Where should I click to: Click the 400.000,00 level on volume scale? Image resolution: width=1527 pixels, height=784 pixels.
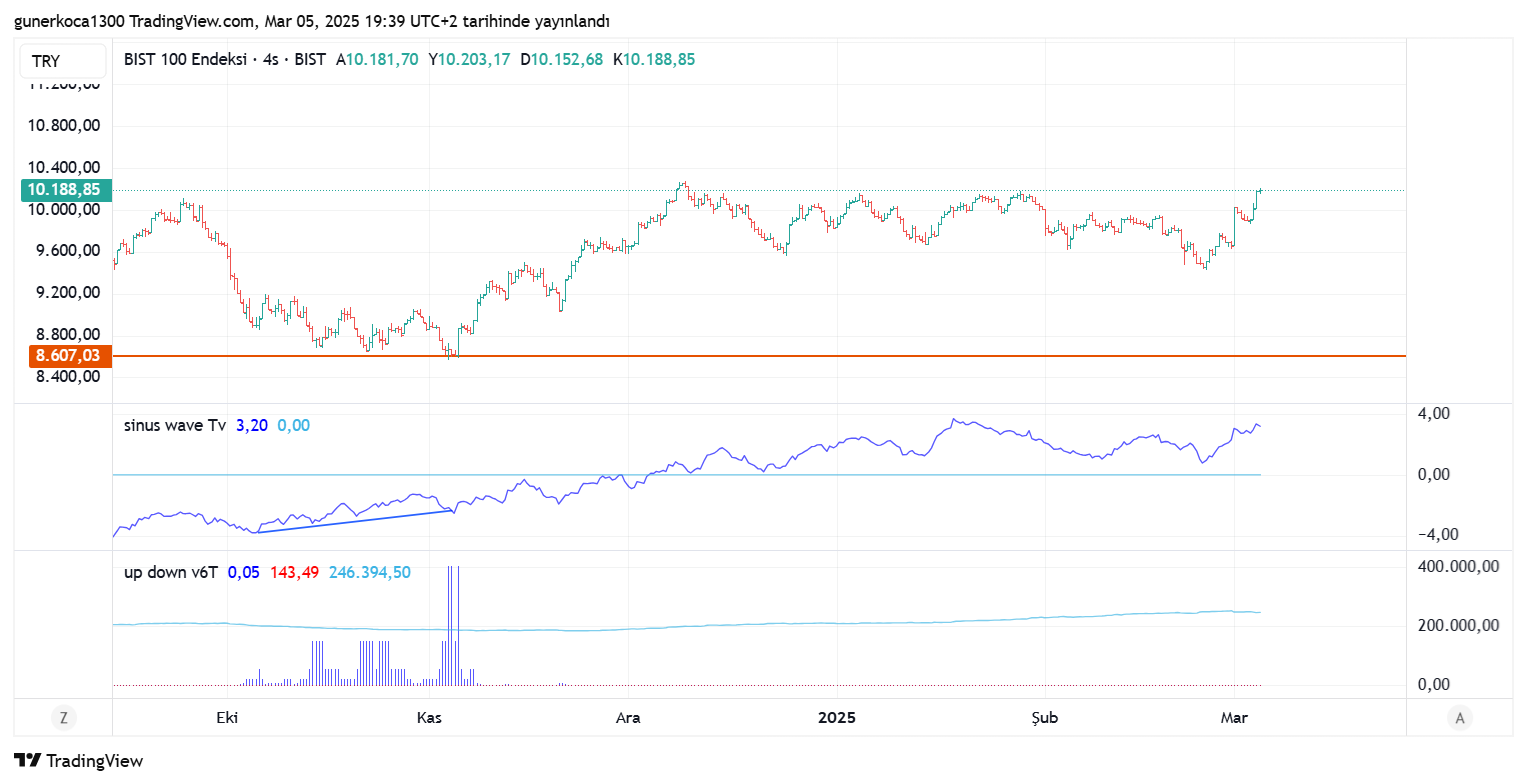(x=1458, y=566)
